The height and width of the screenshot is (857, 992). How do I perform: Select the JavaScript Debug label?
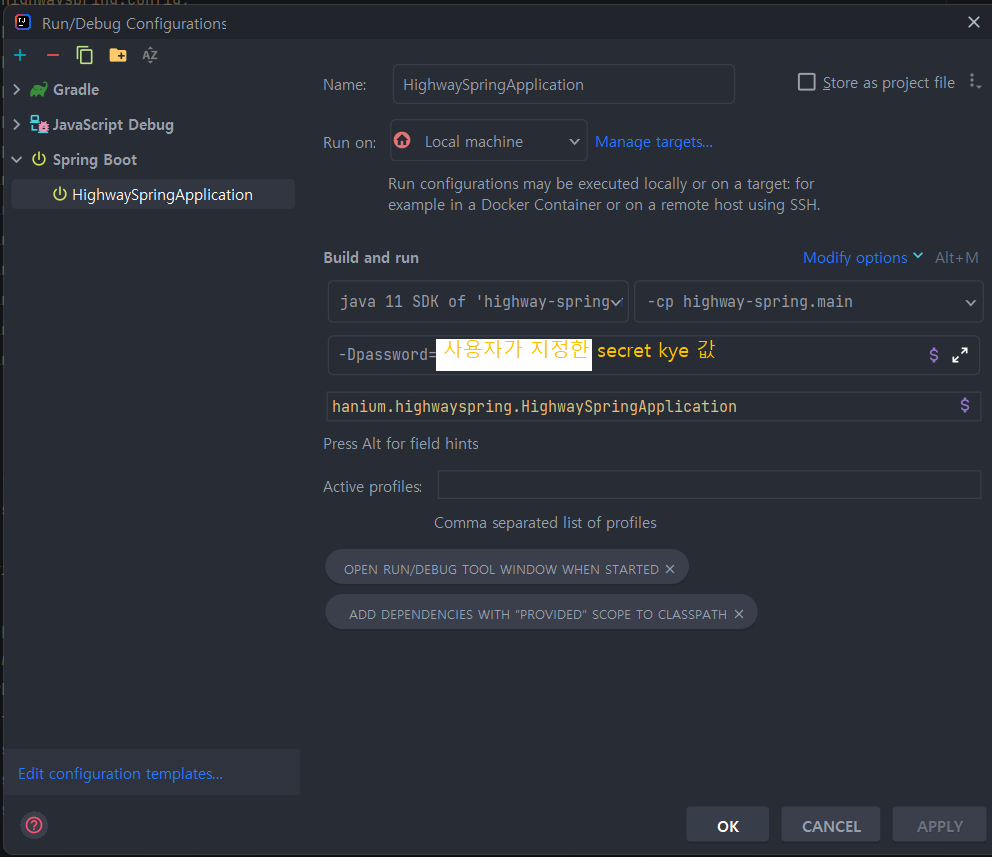point(113,125)
